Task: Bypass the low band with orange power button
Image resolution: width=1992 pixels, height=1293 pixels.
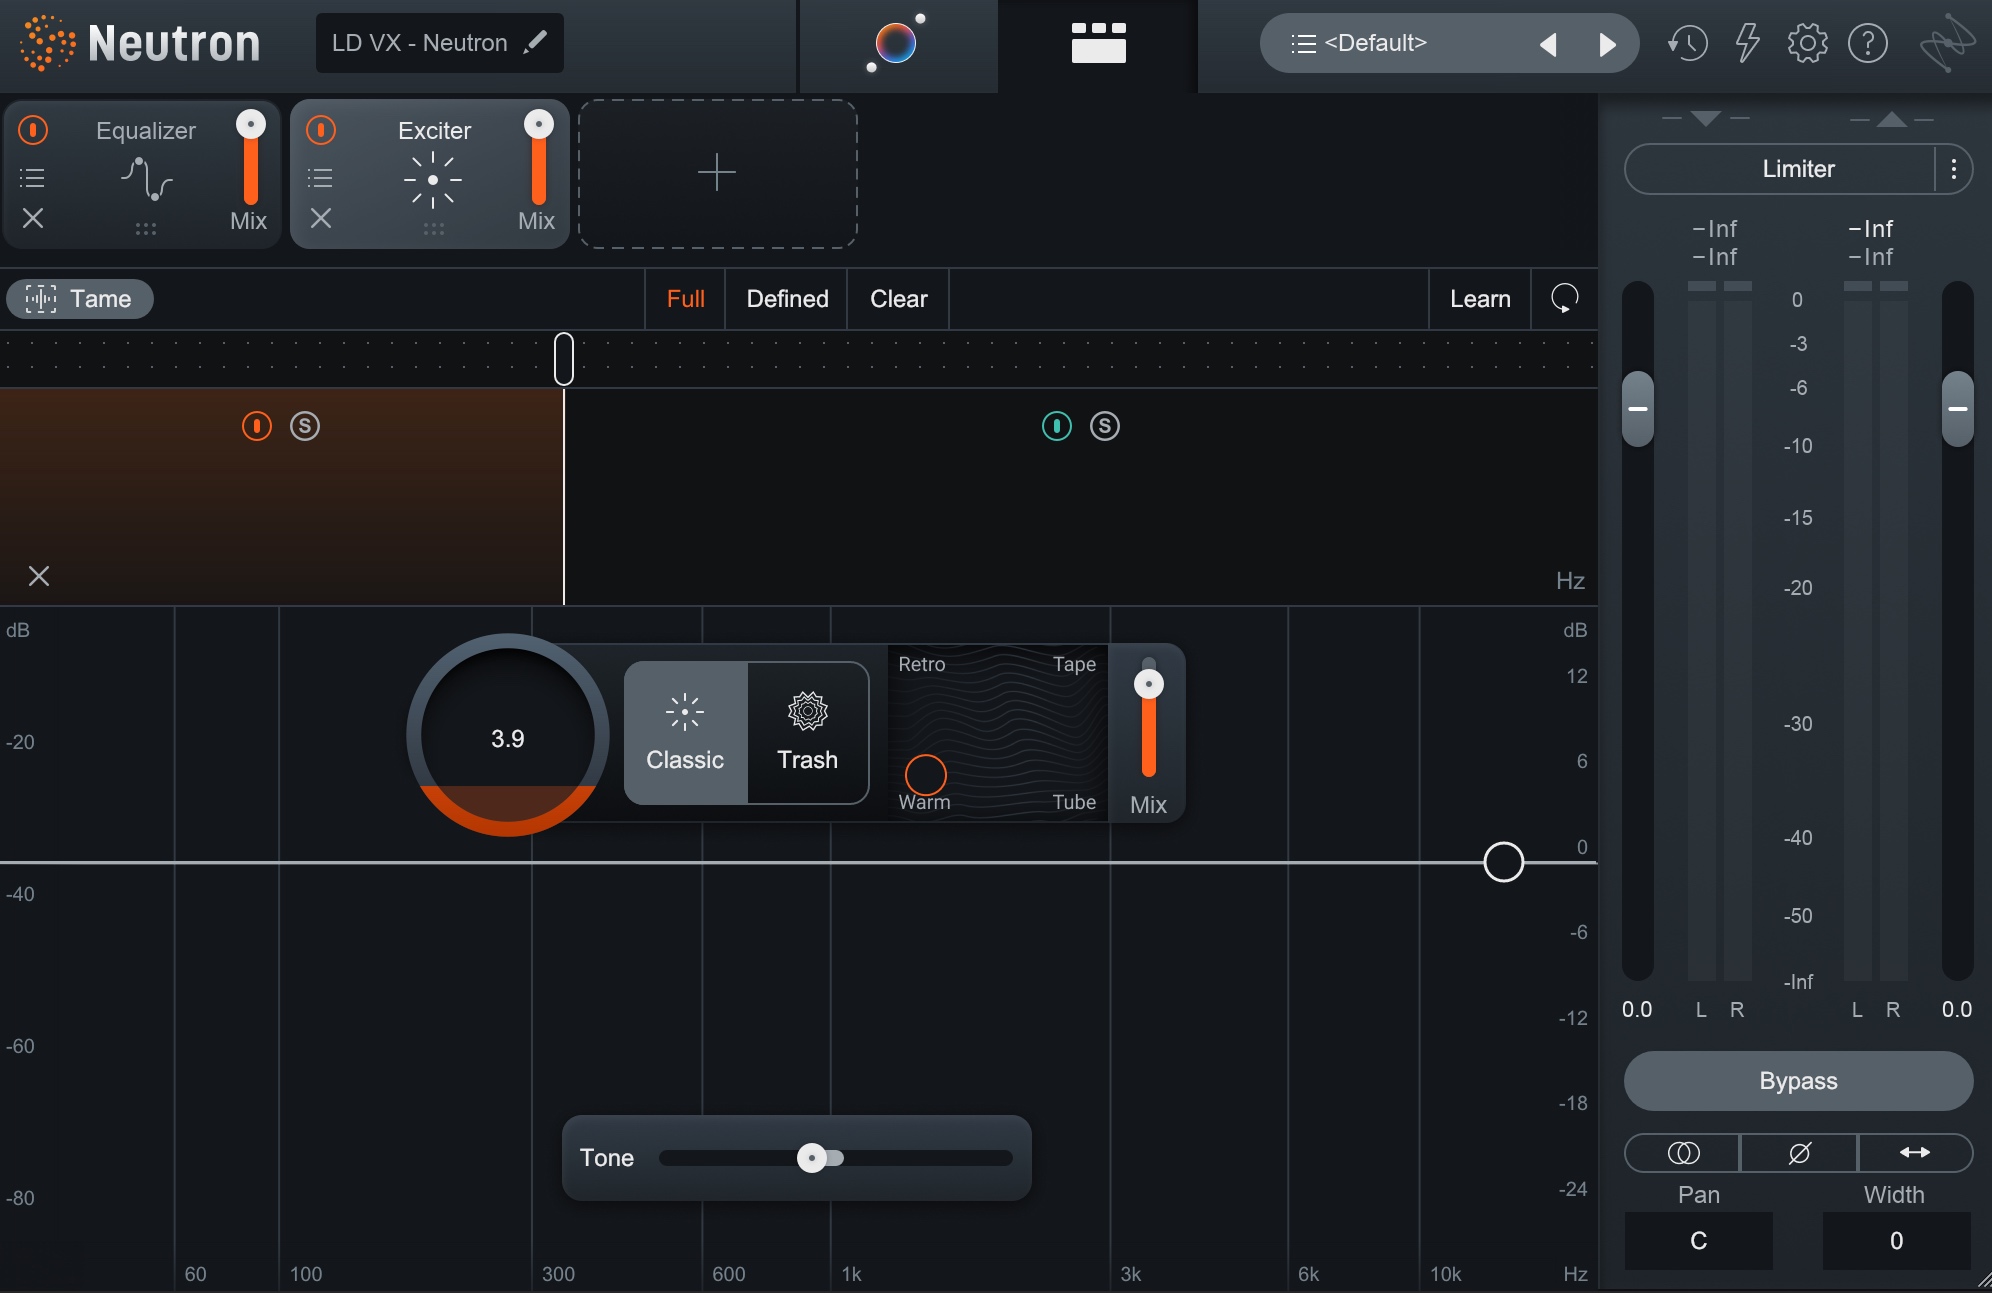Action: (x=257, y=426)
